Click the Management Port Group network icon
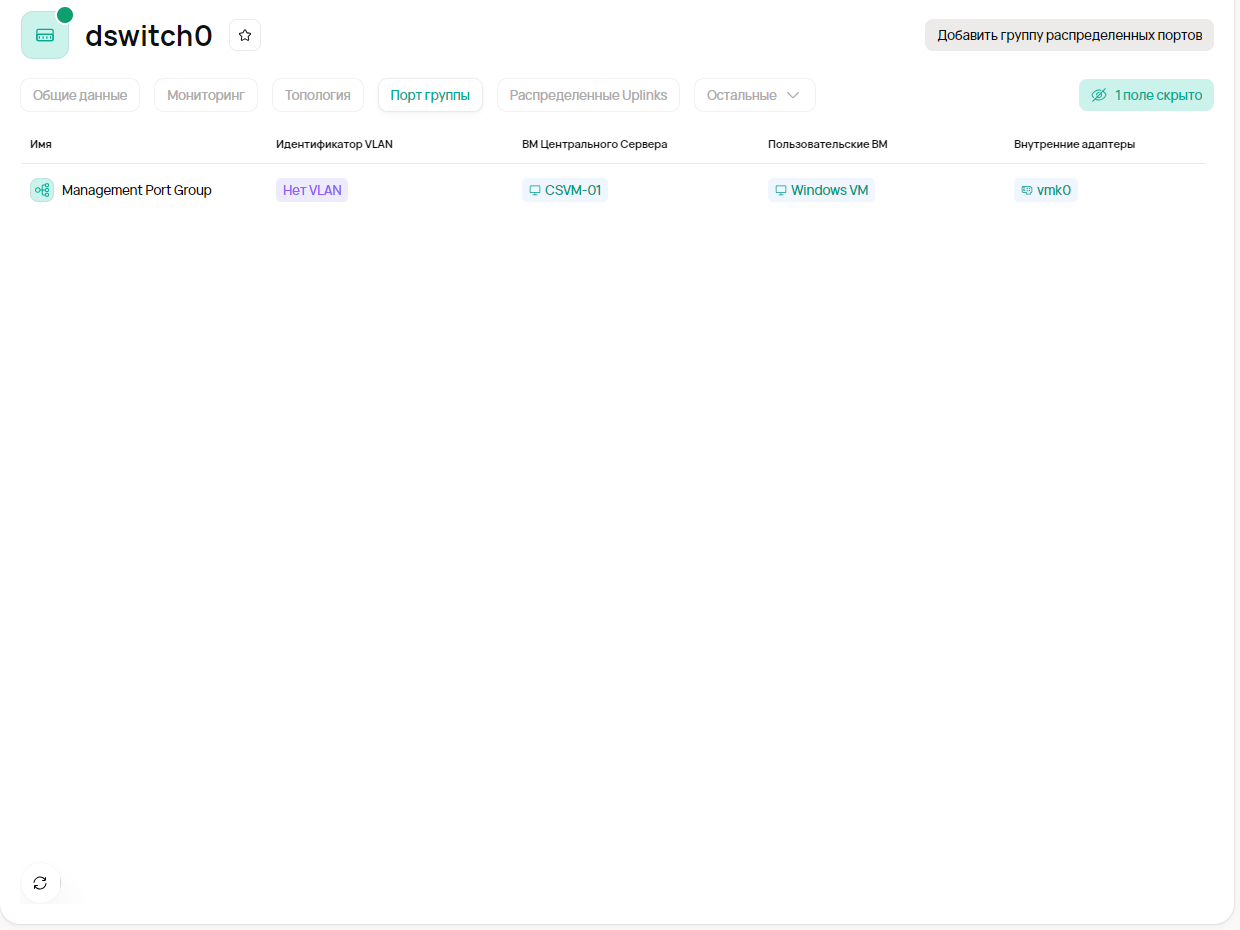Viewport: 1240px width, 930px height. pyautogui.click(x=42, y=190)
